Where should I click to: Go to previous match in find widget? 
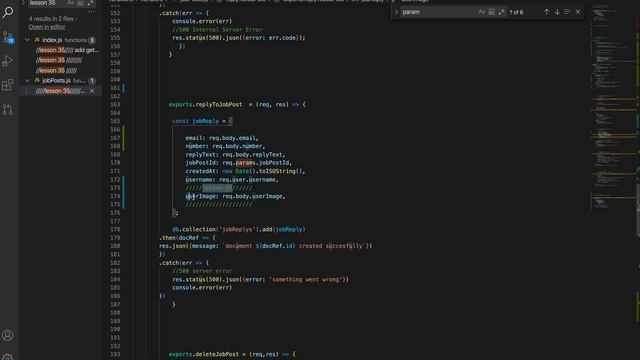point(547,12)
